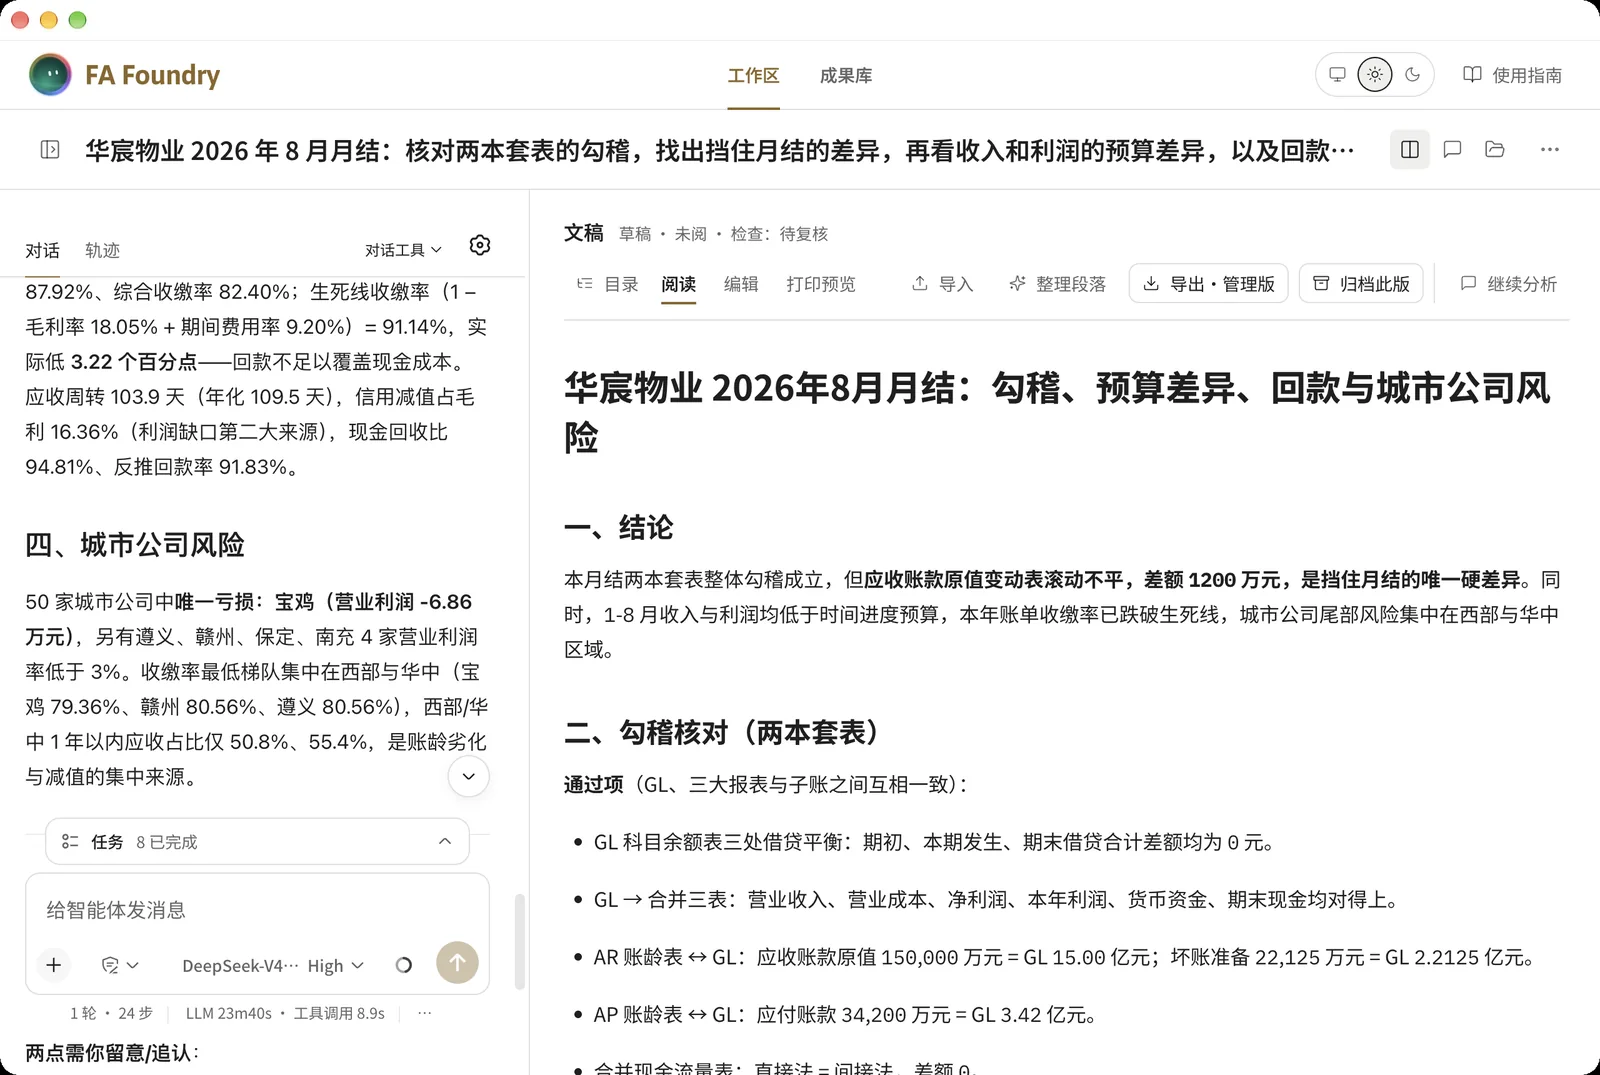Click the macOS green maximize button
The image size is (1600, 1075).
point(78,20)
